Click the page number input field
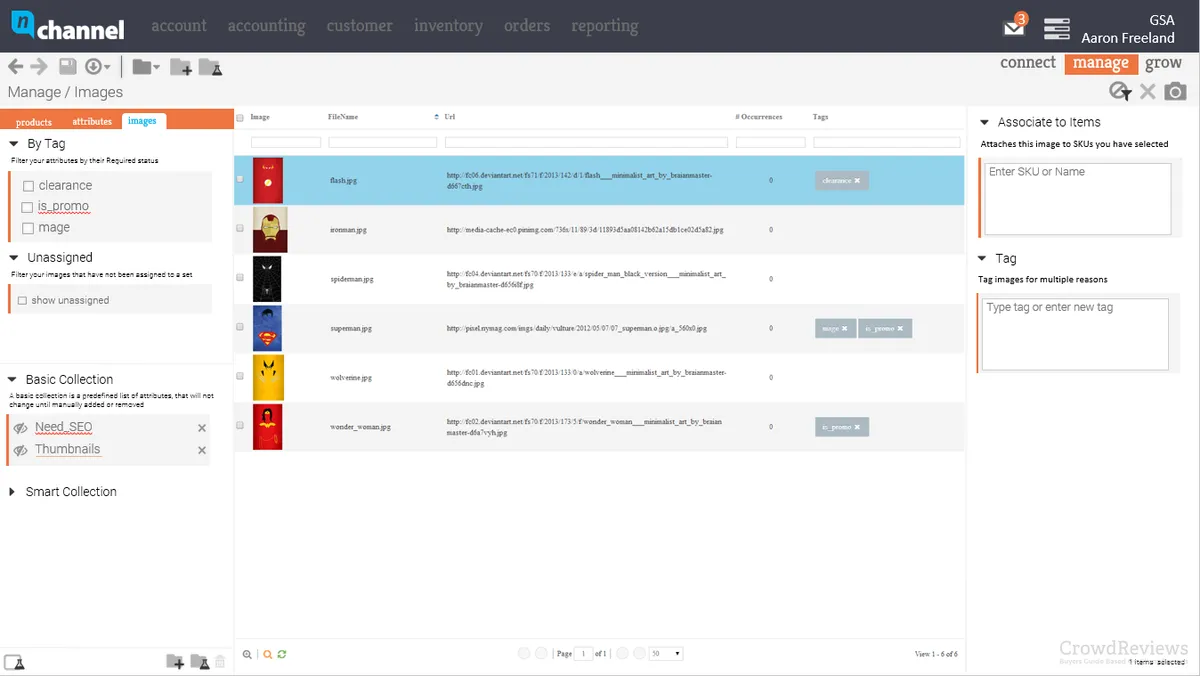The image size is (1200, 676). click(583, 654)
